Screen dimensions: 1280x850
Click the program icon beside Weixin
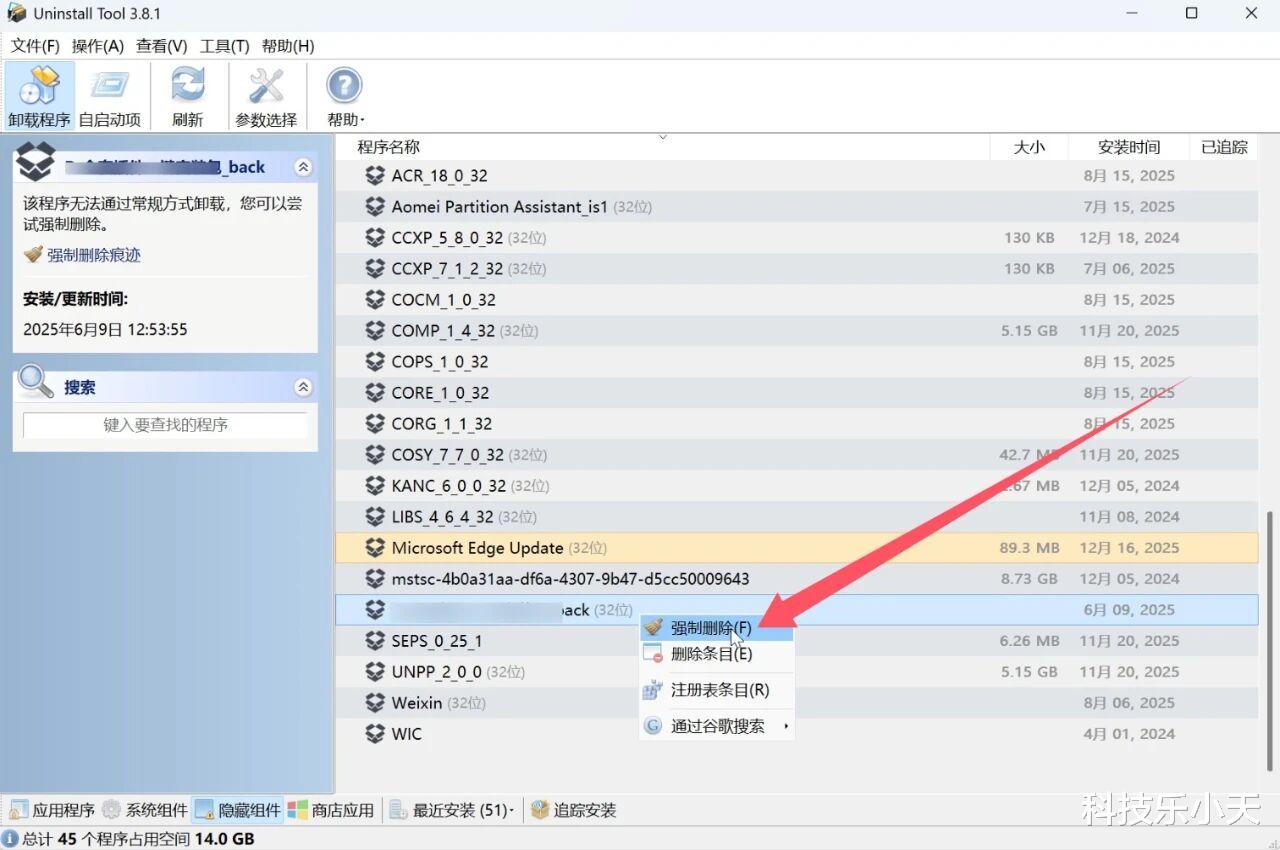click(375, 703)
